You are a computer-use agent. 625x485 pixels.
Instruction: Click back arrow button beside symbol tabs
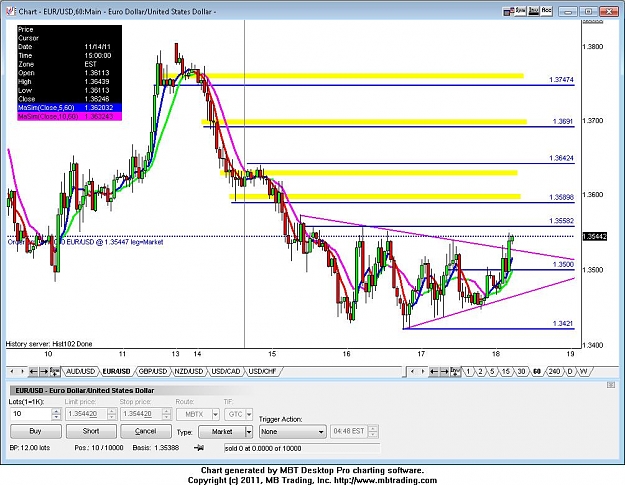(x=33, y=371)
